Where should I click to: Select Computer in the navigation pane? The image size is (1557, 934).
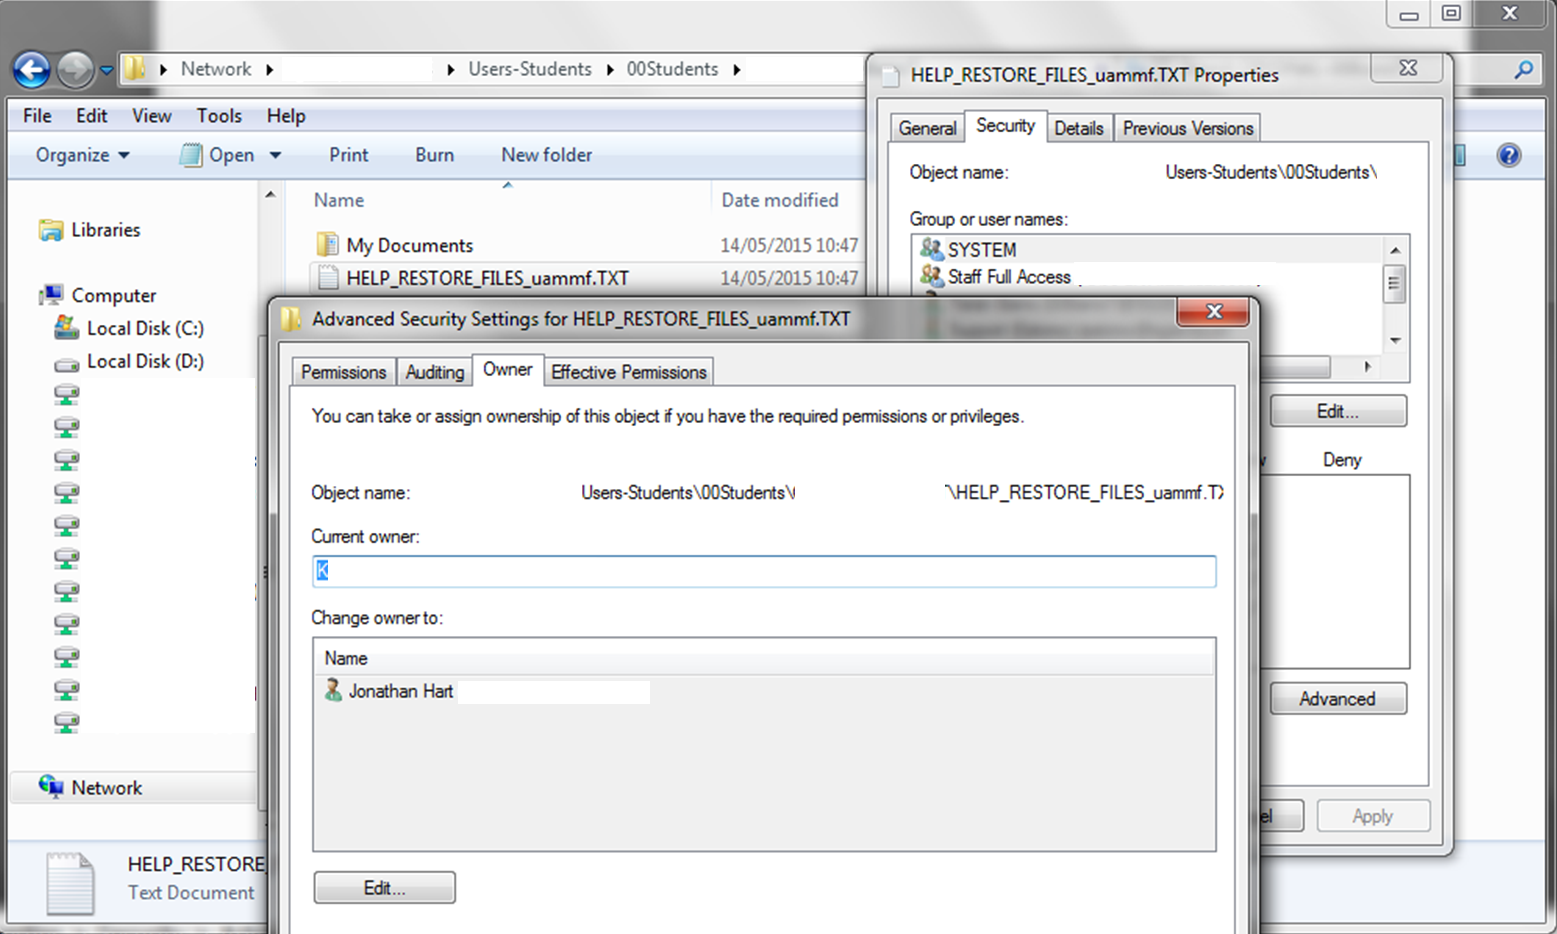coord(97,295)
